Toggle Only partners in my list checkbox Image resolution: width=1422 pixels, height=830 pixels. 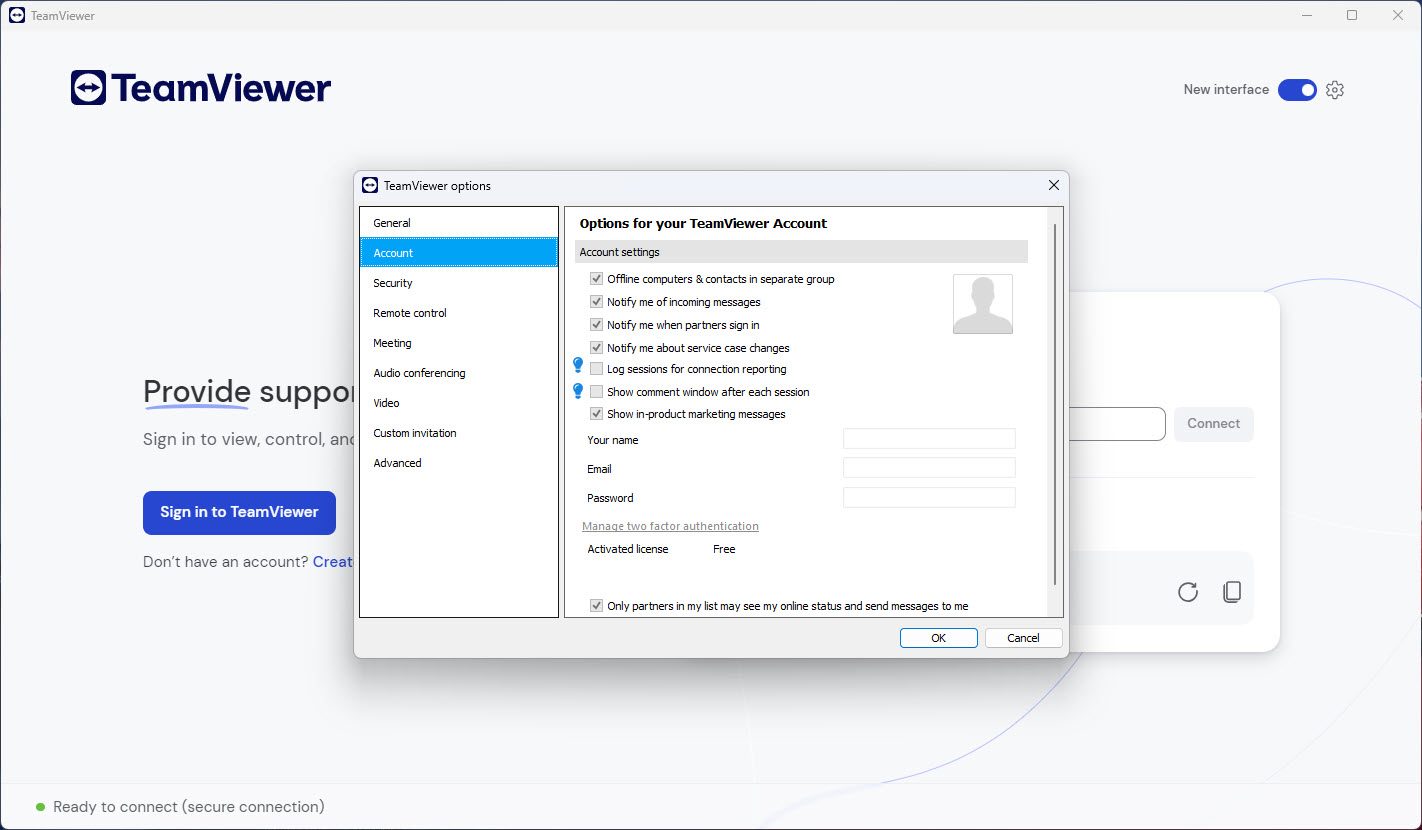click(x=597, y=606)
